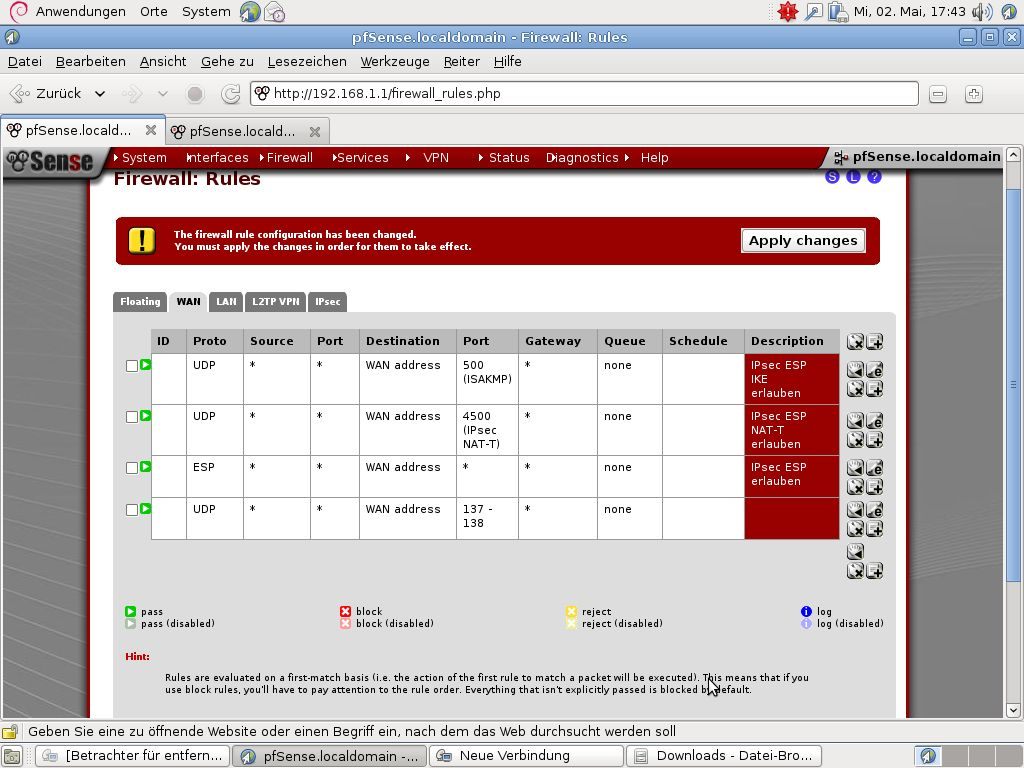1024x768 pixels.
Task: Open the Lesezeichen browser menu
Action: pos(307,61)
